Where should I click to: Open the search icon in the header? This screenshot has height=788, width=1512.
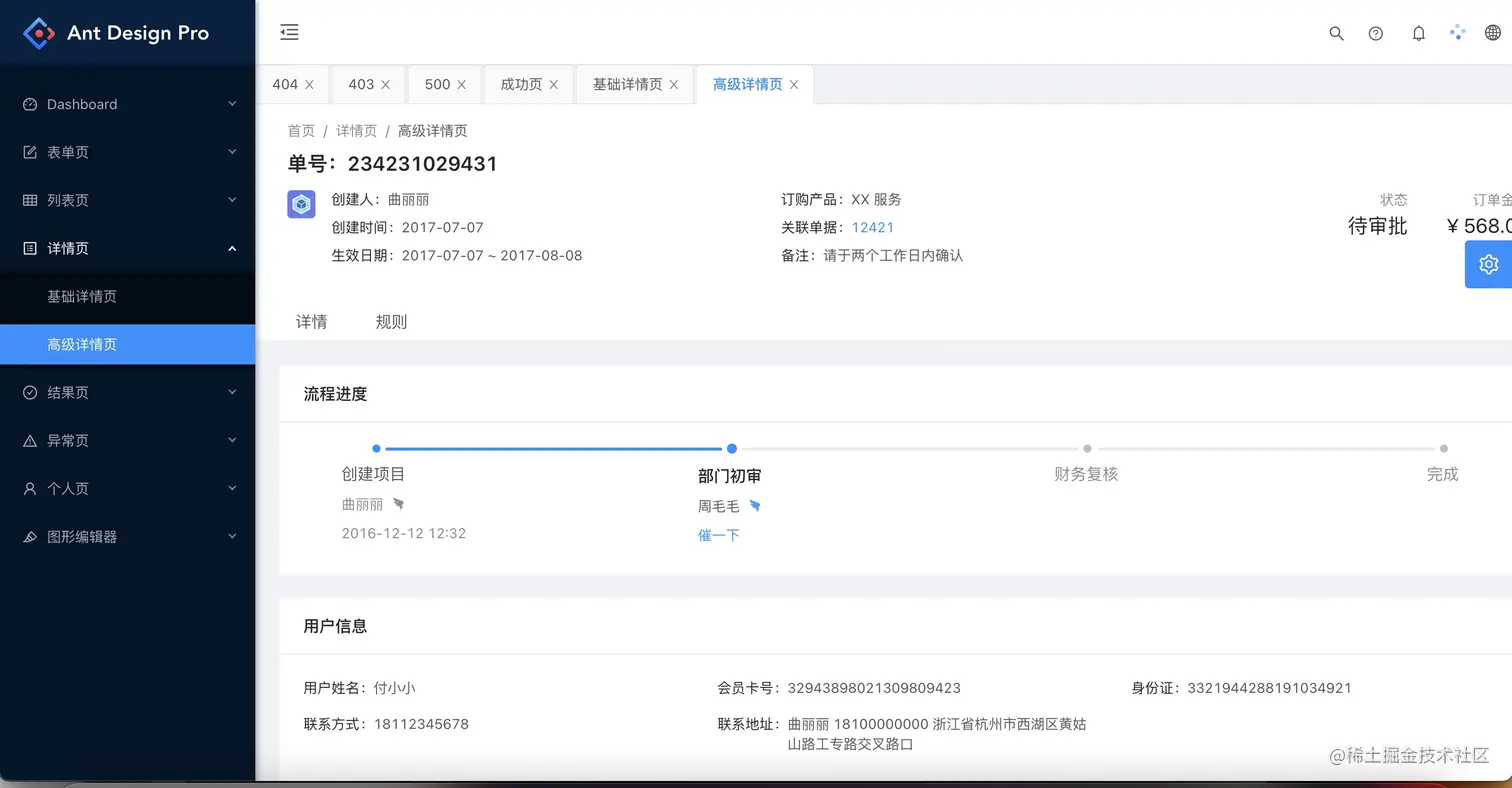[1336, 33]
